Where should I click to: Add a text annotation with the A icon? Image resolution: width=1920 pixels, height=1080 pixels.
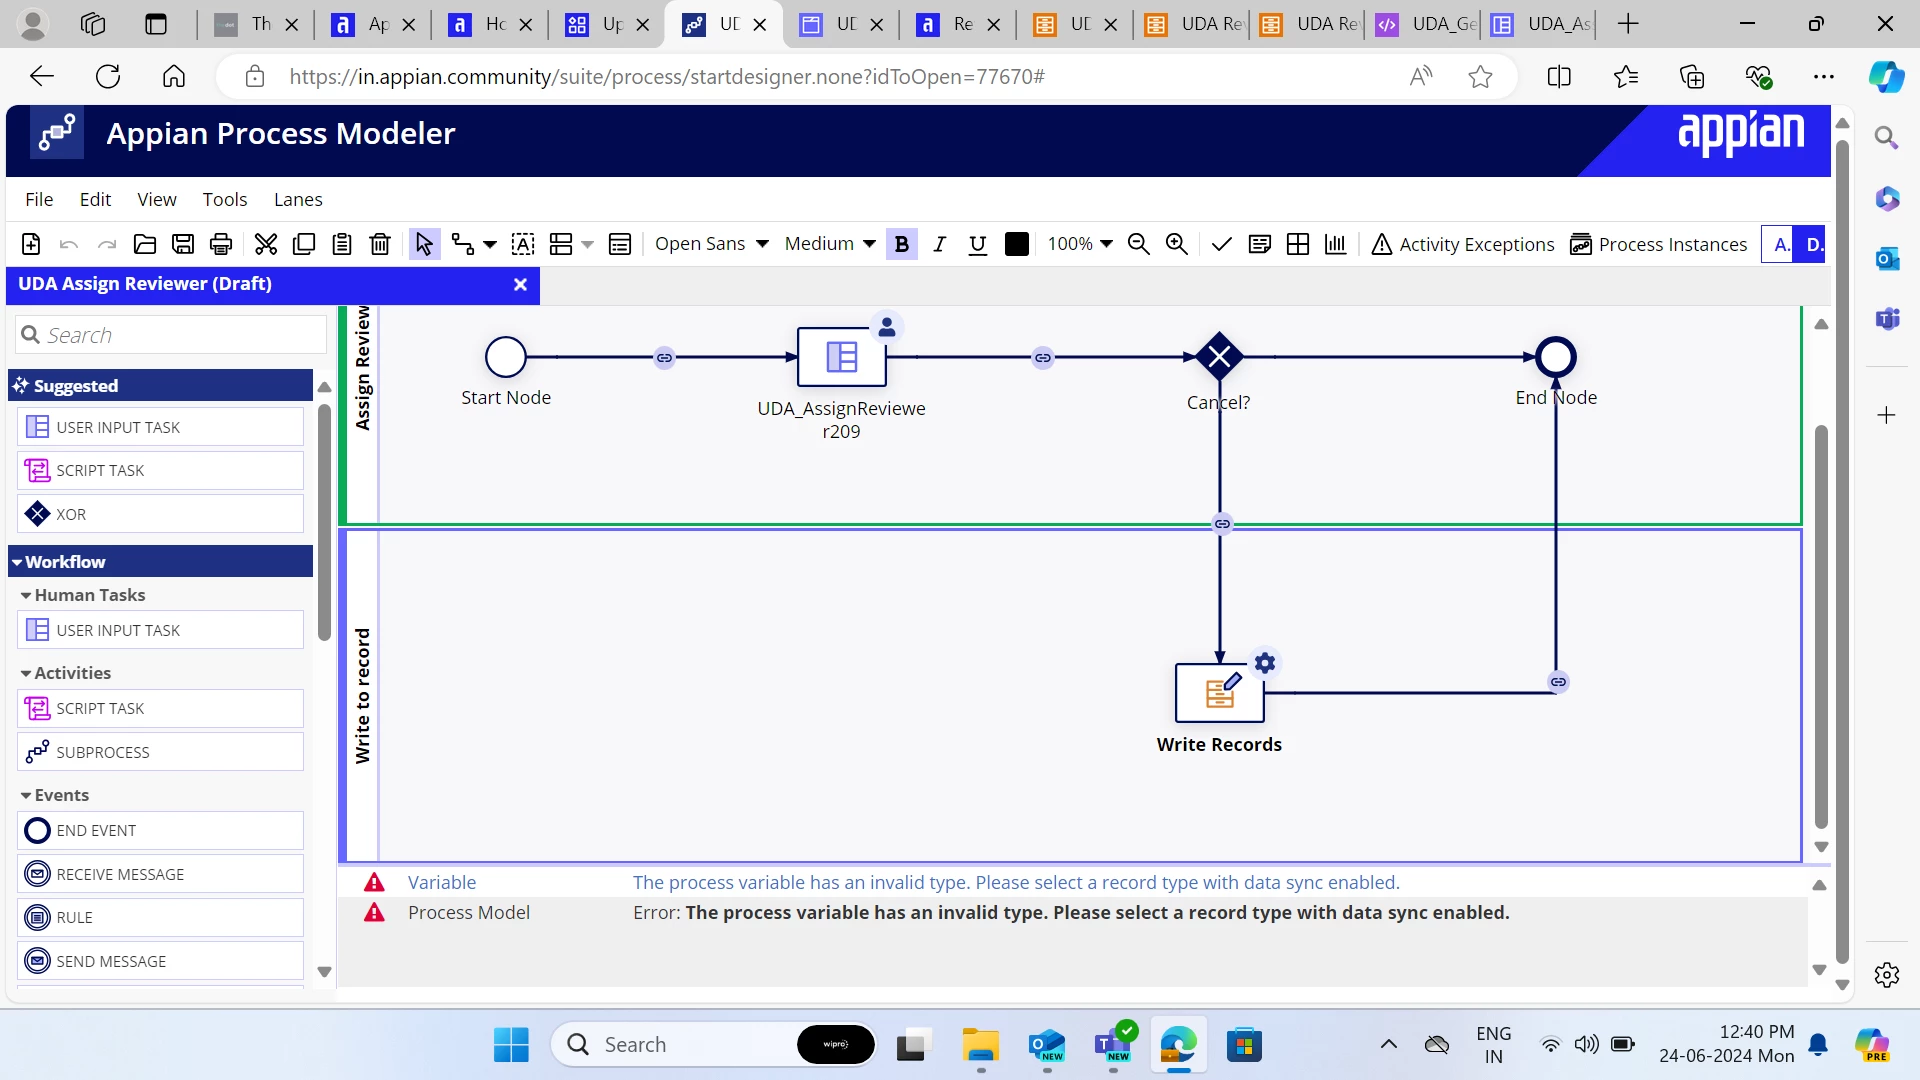pyautogui.click(x=523, y=244)
